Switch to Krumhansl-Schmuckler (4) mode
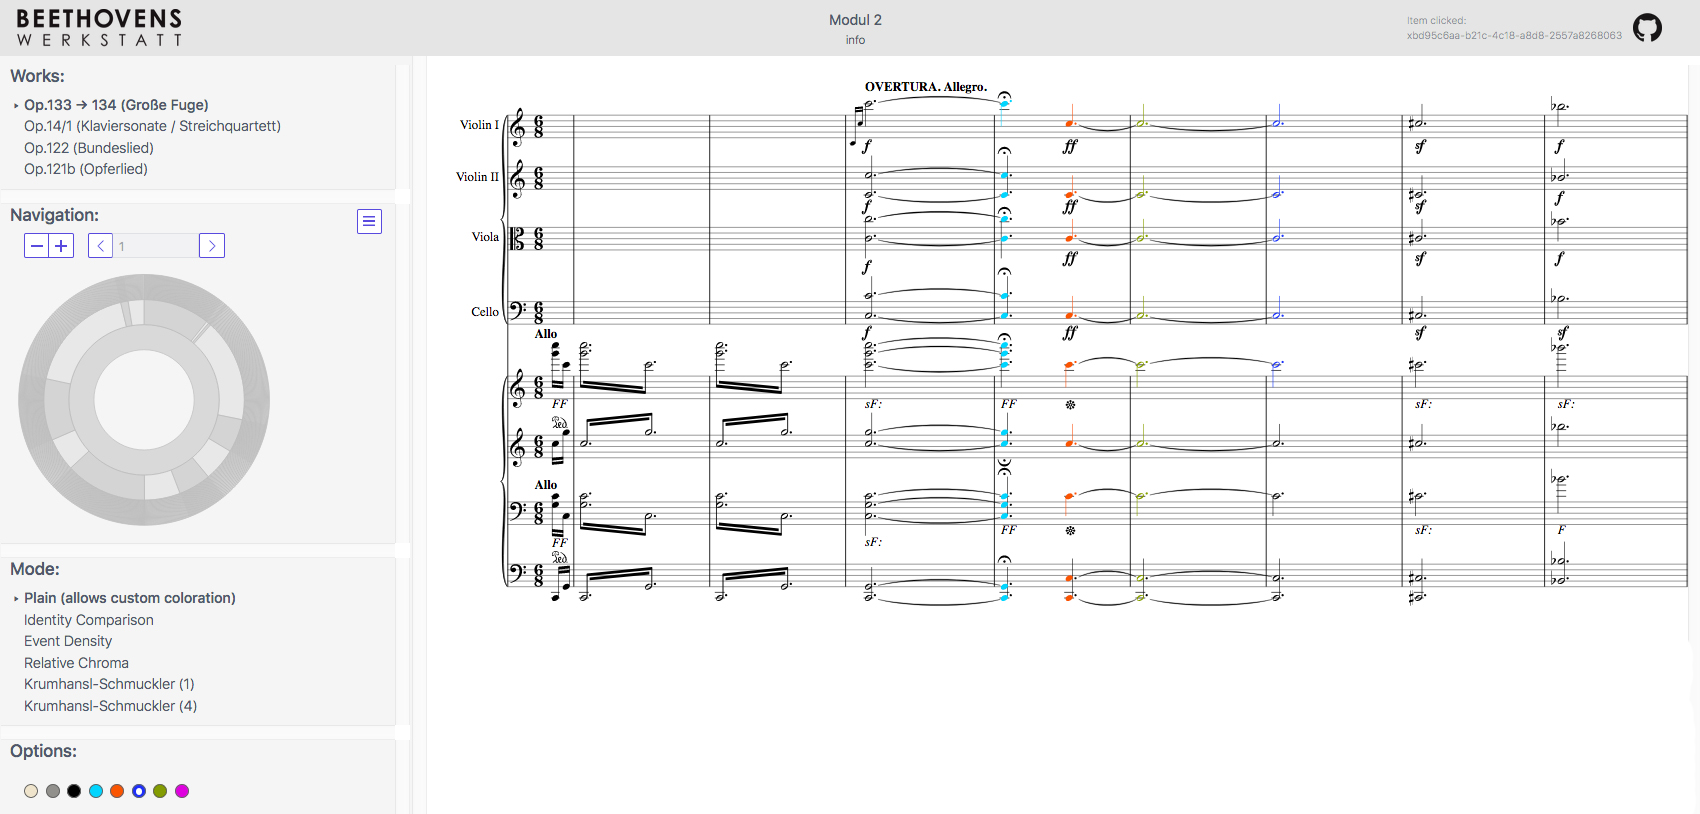The image size is (1700, 814). (110, 706)
